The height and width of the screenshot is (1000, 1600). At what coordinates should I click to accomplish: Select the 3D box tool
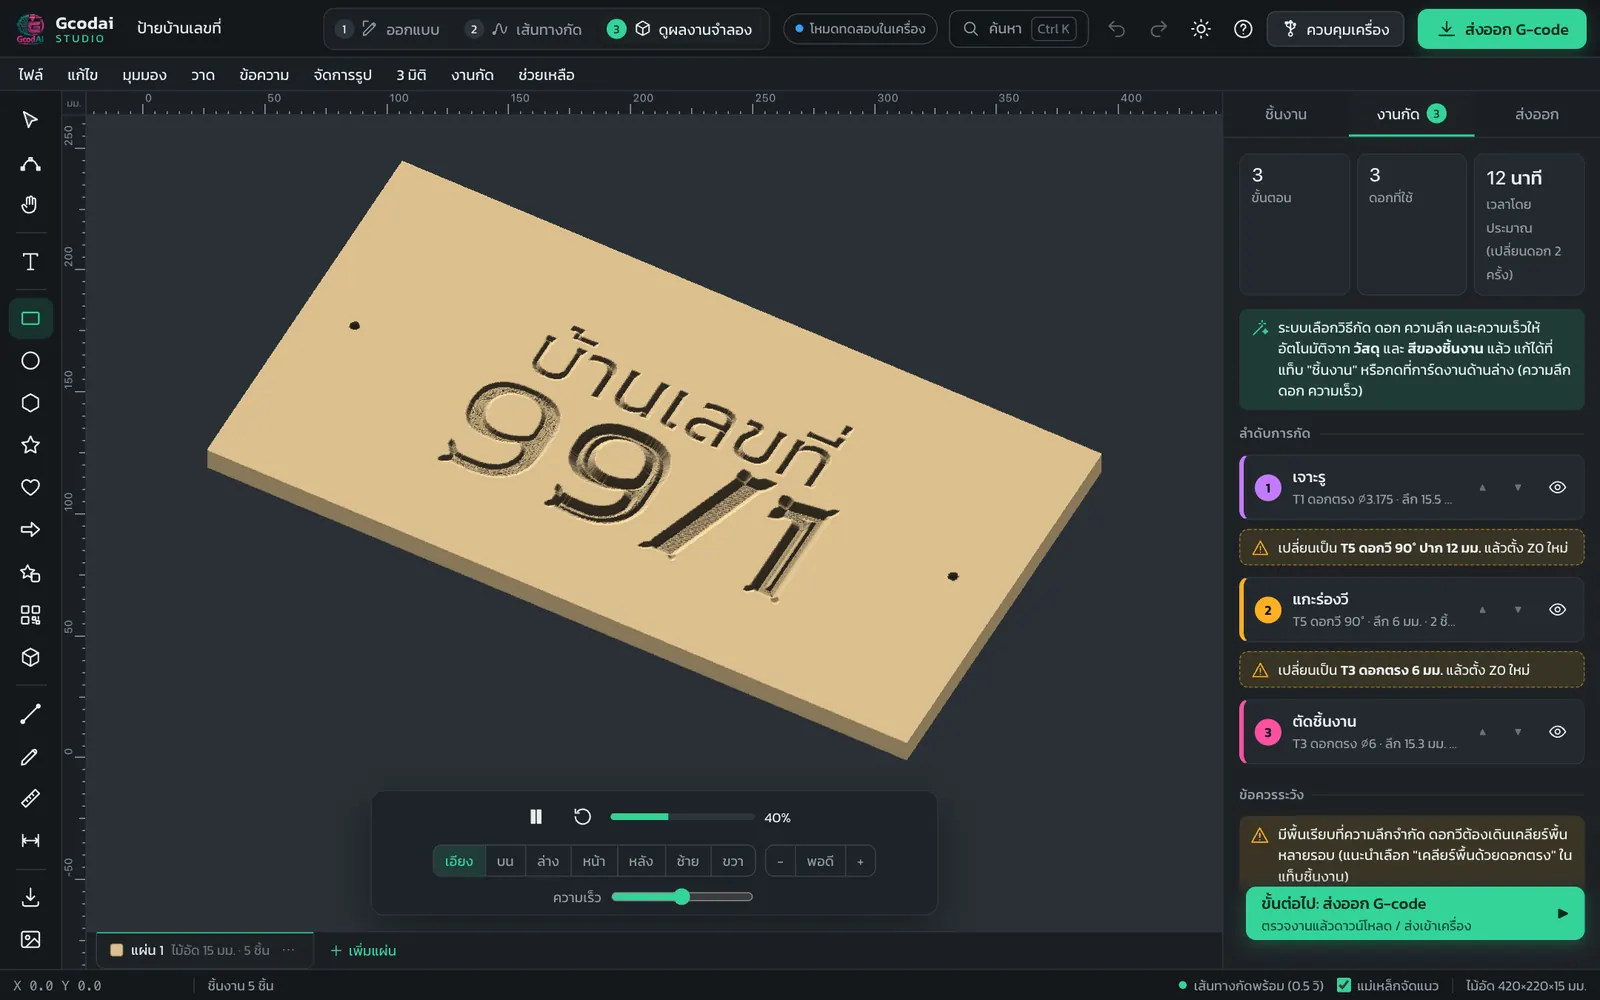pyautogui.click(x=30, y=657)
